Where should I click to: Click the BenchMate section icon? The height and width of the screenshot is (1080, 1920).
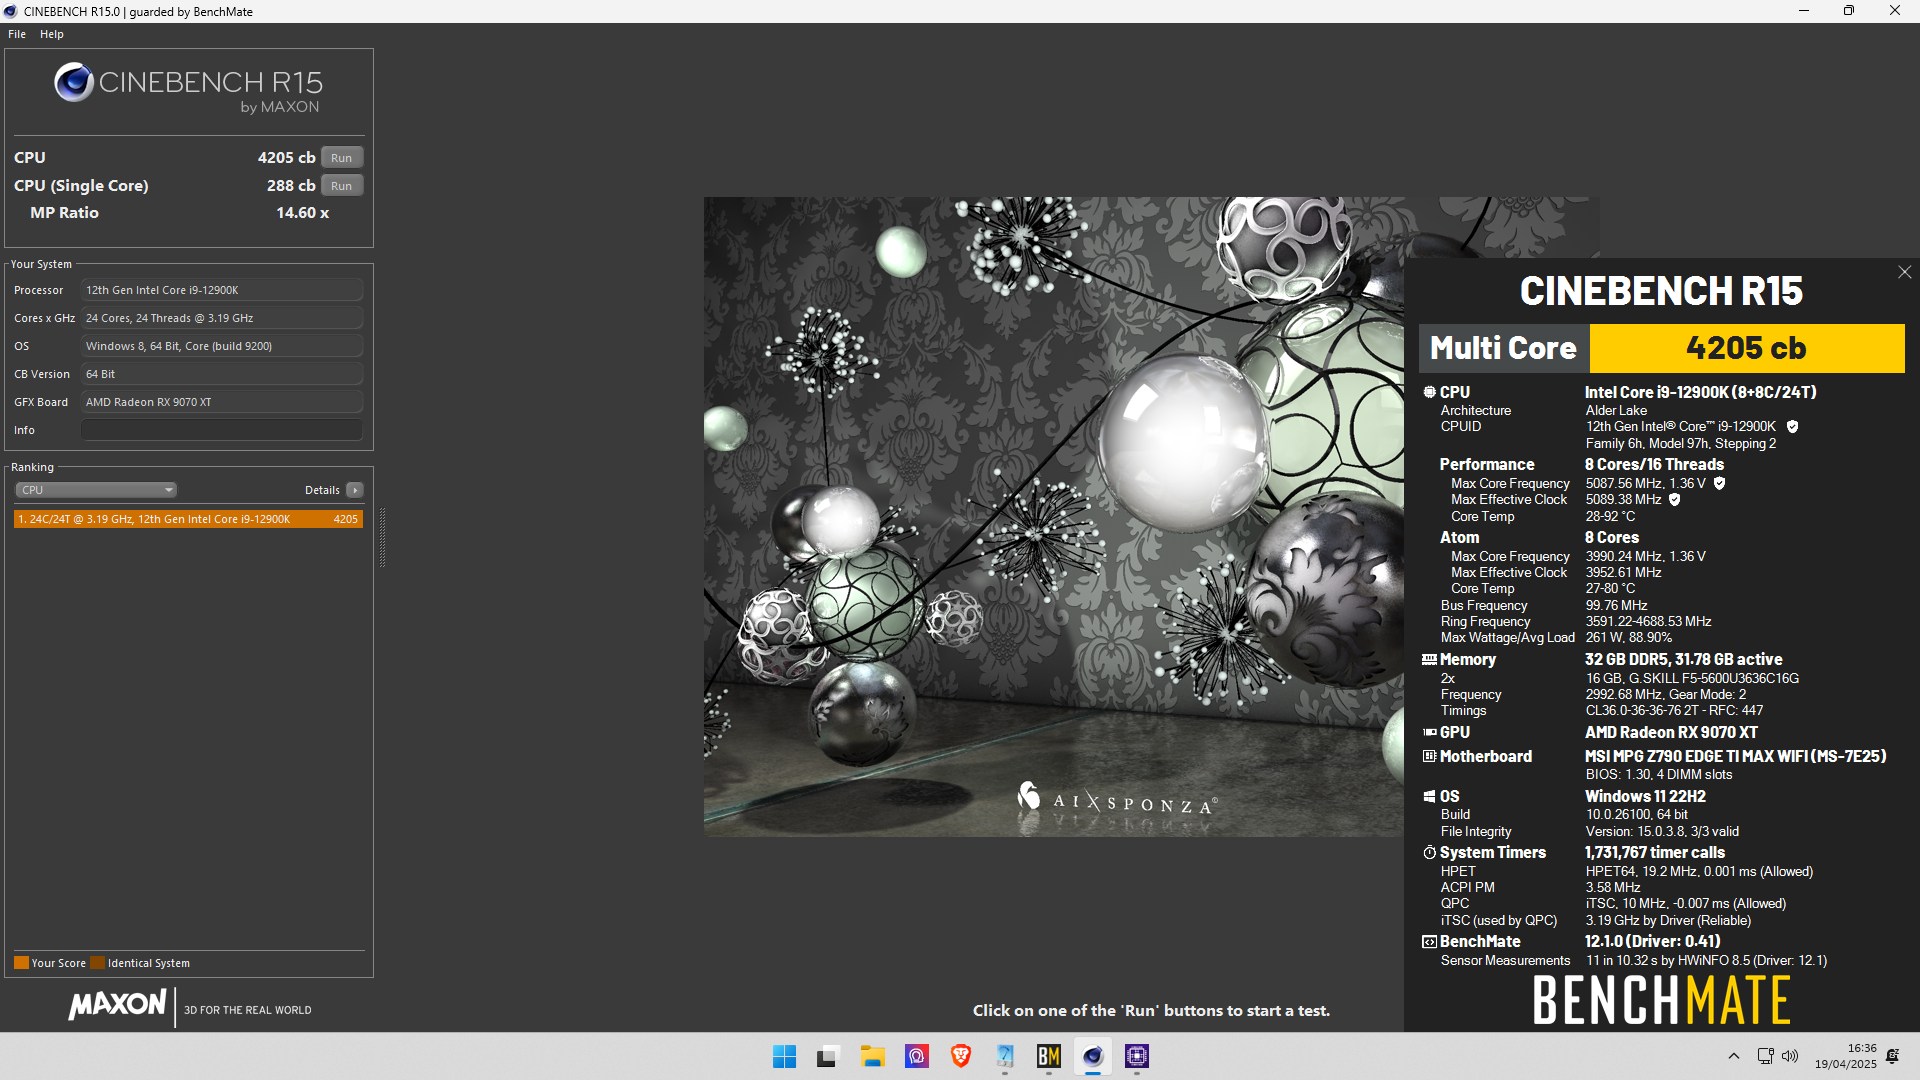[1429, 942]
